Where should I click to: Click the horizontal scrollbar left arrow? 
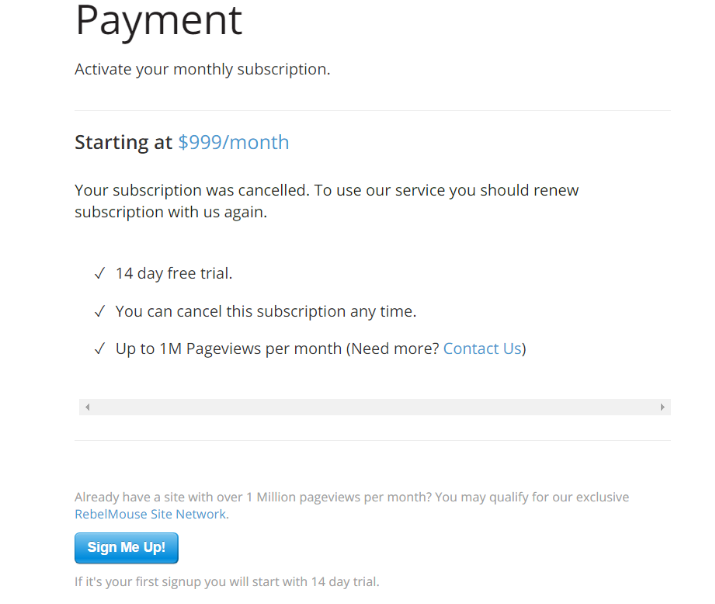(x=87, y=407)
